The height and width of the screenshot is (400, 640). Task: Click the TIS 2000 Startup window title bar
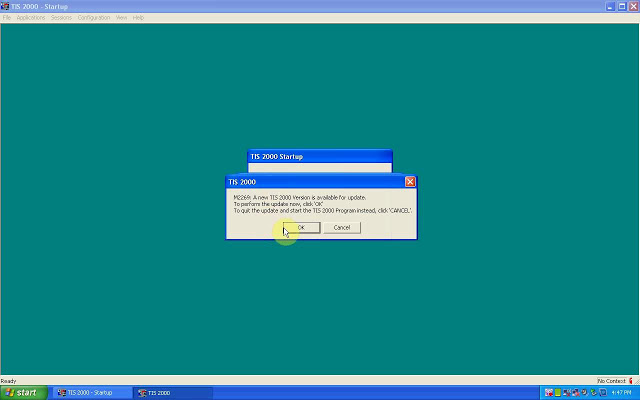tap(320, 156)
